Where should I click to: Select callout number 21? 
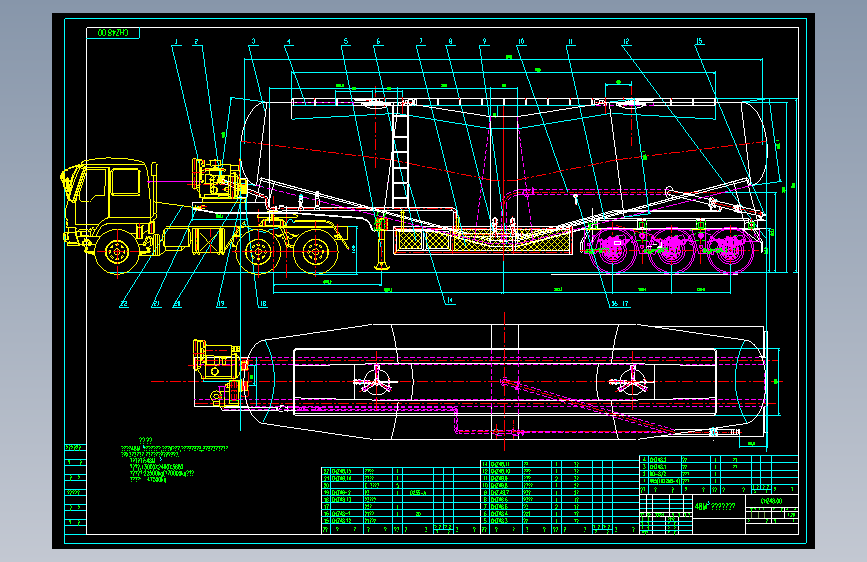pos(156,304)
